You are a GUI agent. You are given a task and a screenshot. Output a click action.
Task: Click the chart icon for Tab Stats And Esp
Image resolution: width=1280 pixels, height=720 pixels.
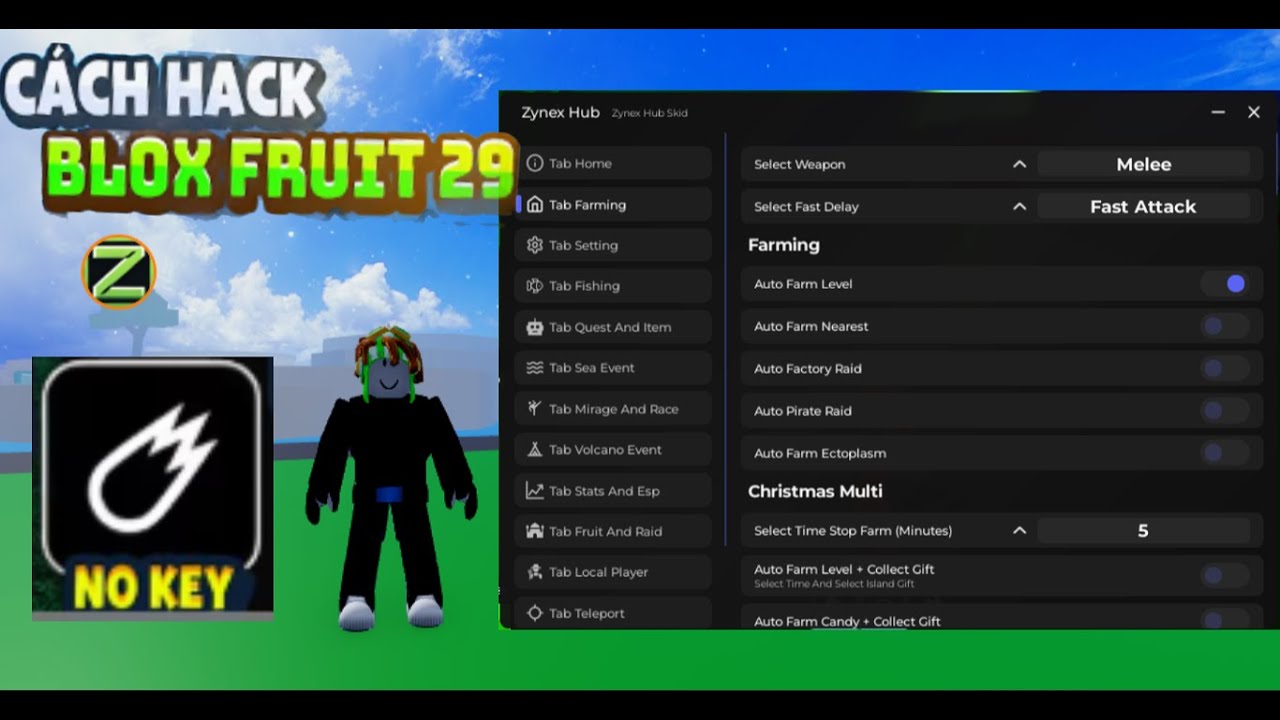pos(535,491)
